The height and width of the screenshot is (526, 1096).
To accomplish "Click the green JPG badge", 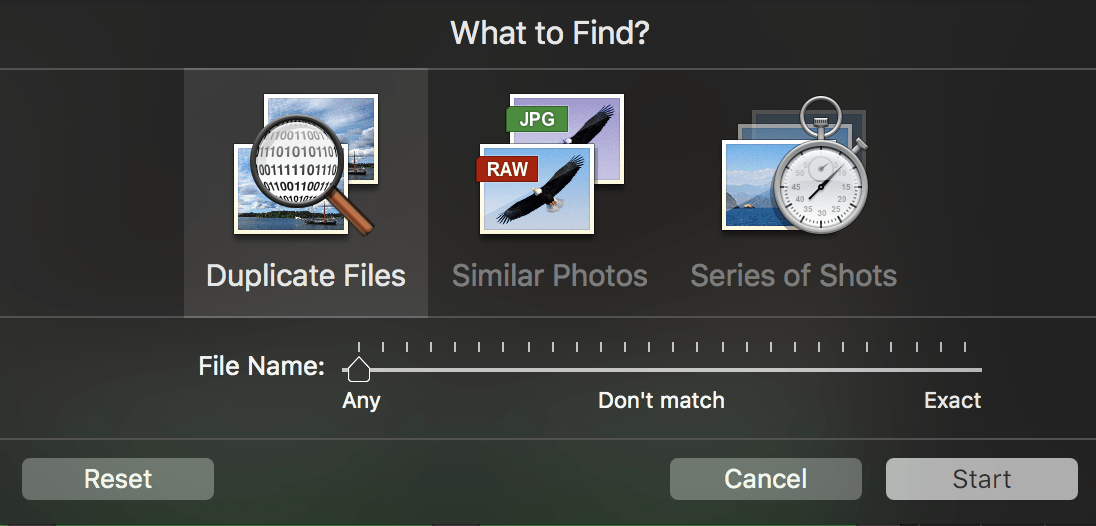I will [537, 120].
